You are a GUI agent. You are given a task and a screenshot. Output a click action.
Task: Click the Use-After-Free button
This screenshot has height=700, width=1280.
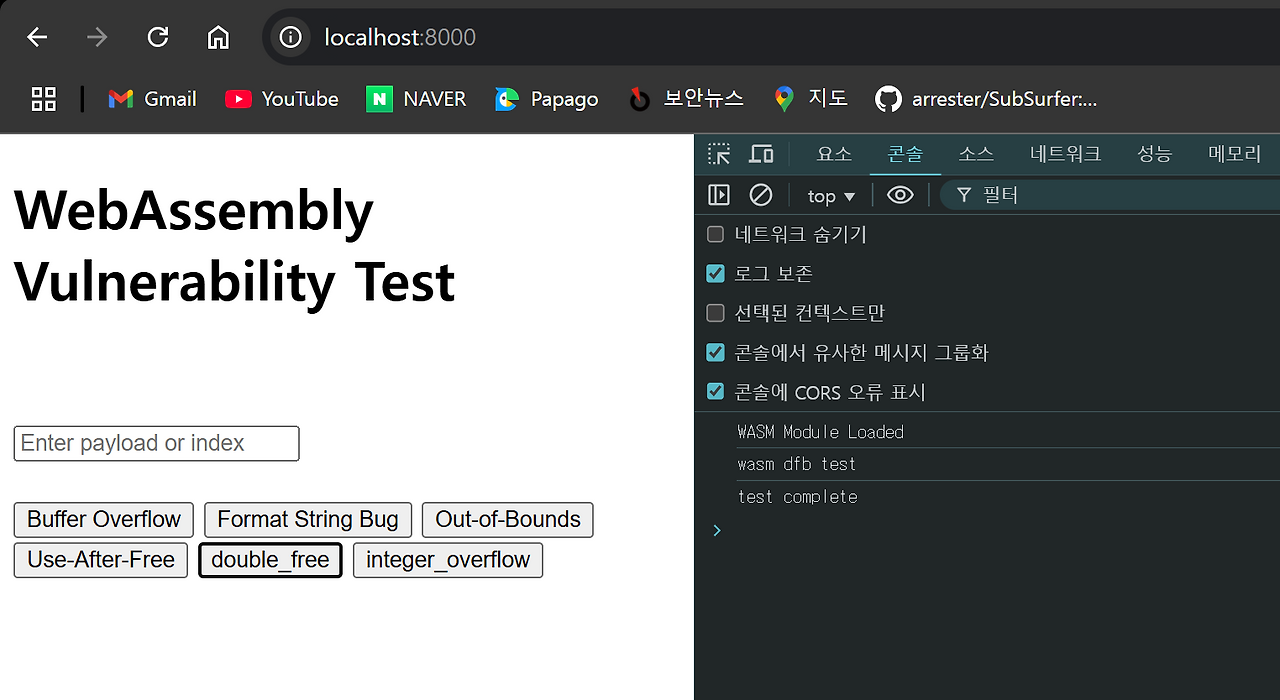101,560
